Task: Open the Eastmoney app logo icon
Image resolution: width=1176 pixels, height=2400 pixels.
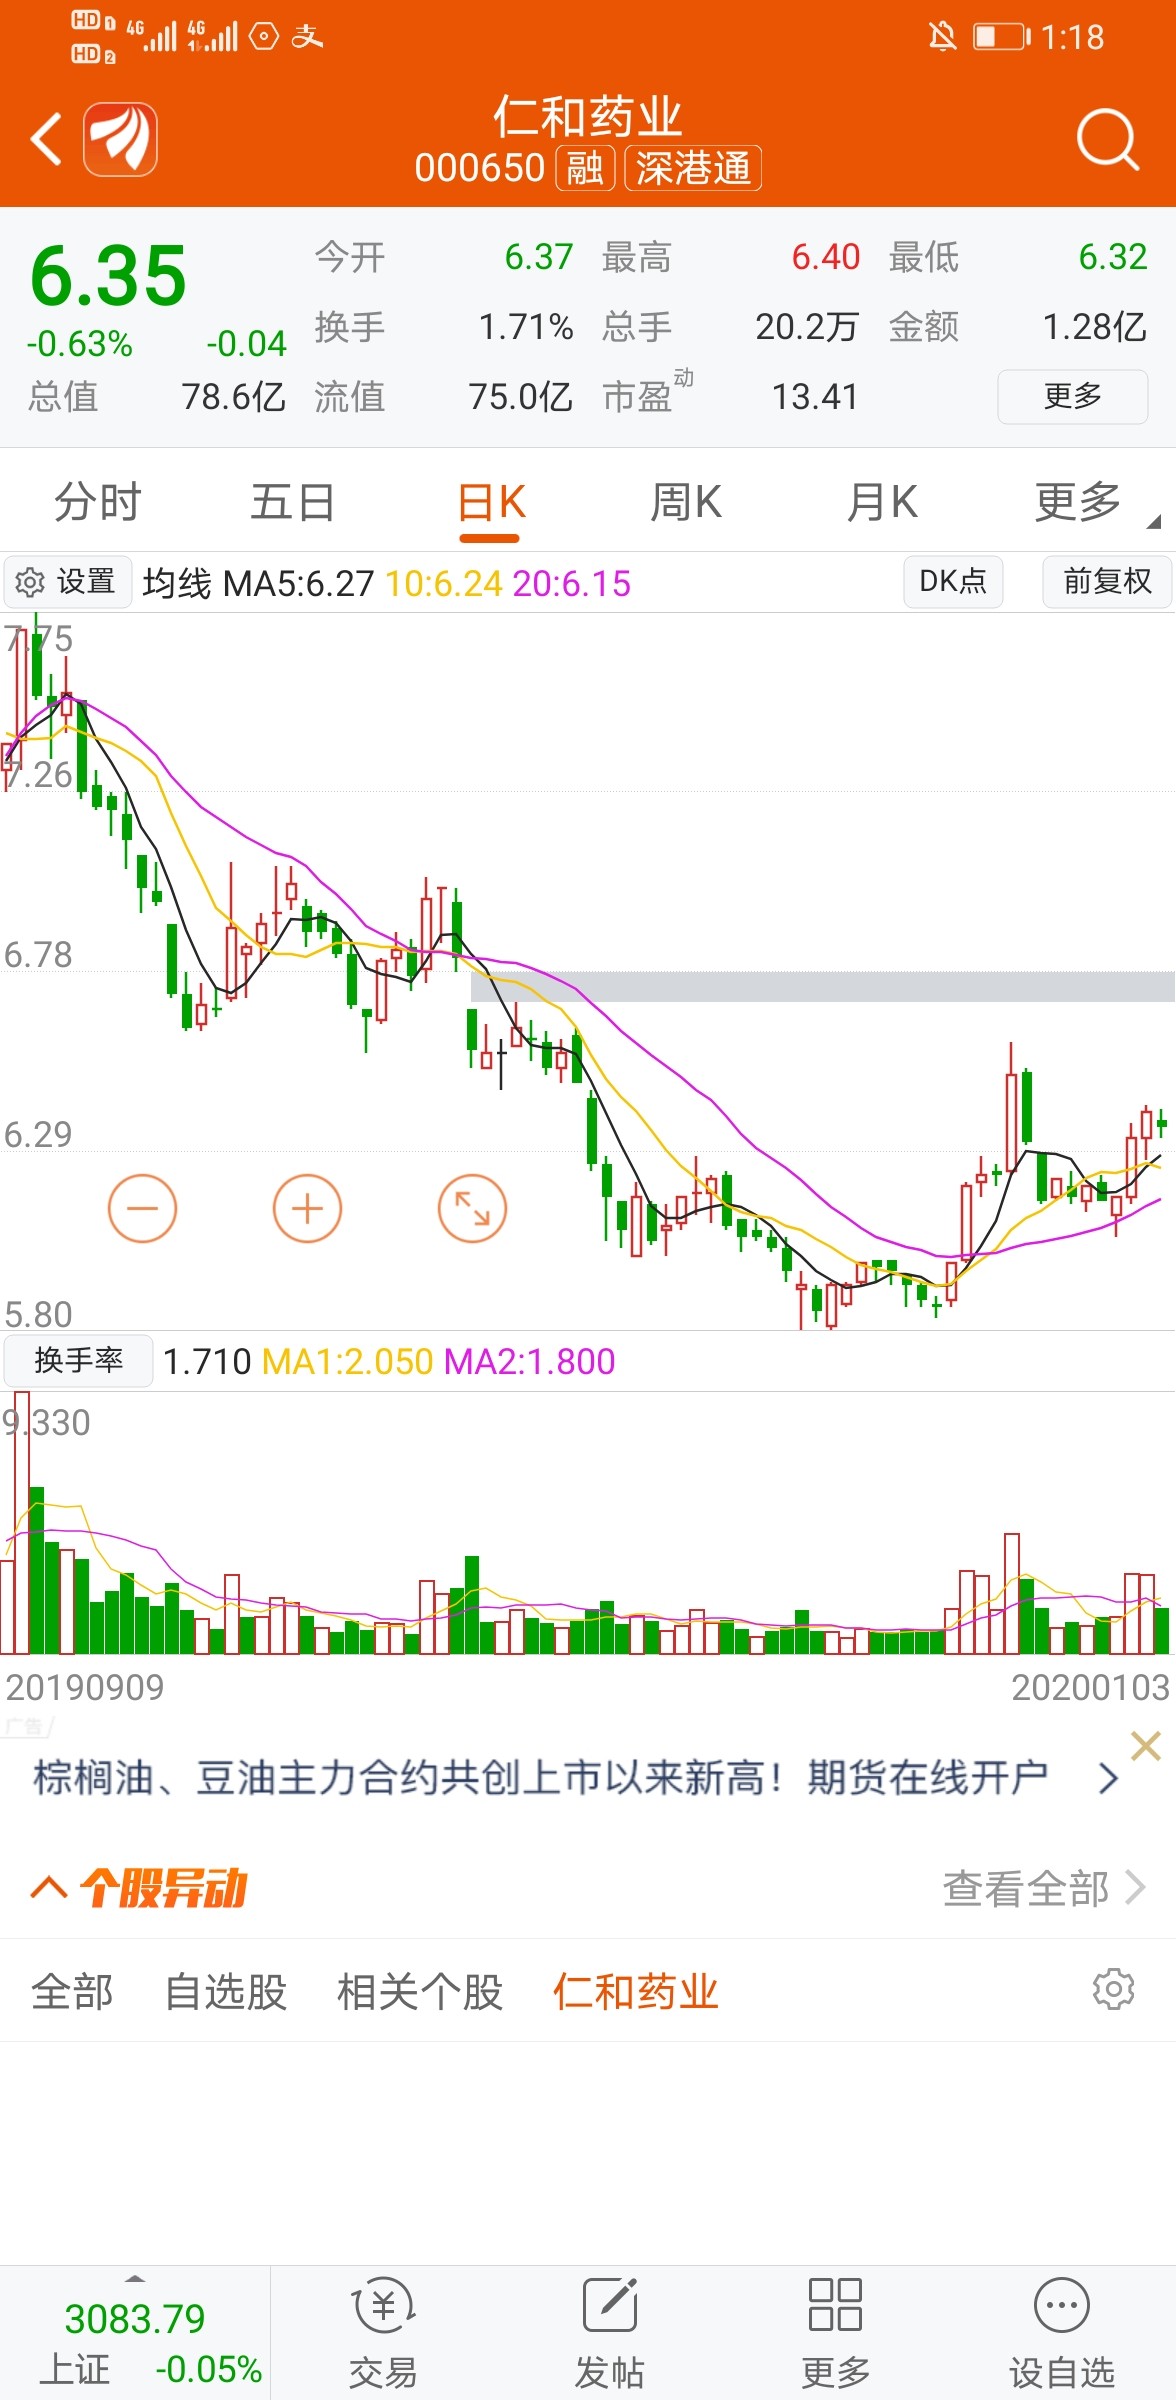Action: point(120,139)
